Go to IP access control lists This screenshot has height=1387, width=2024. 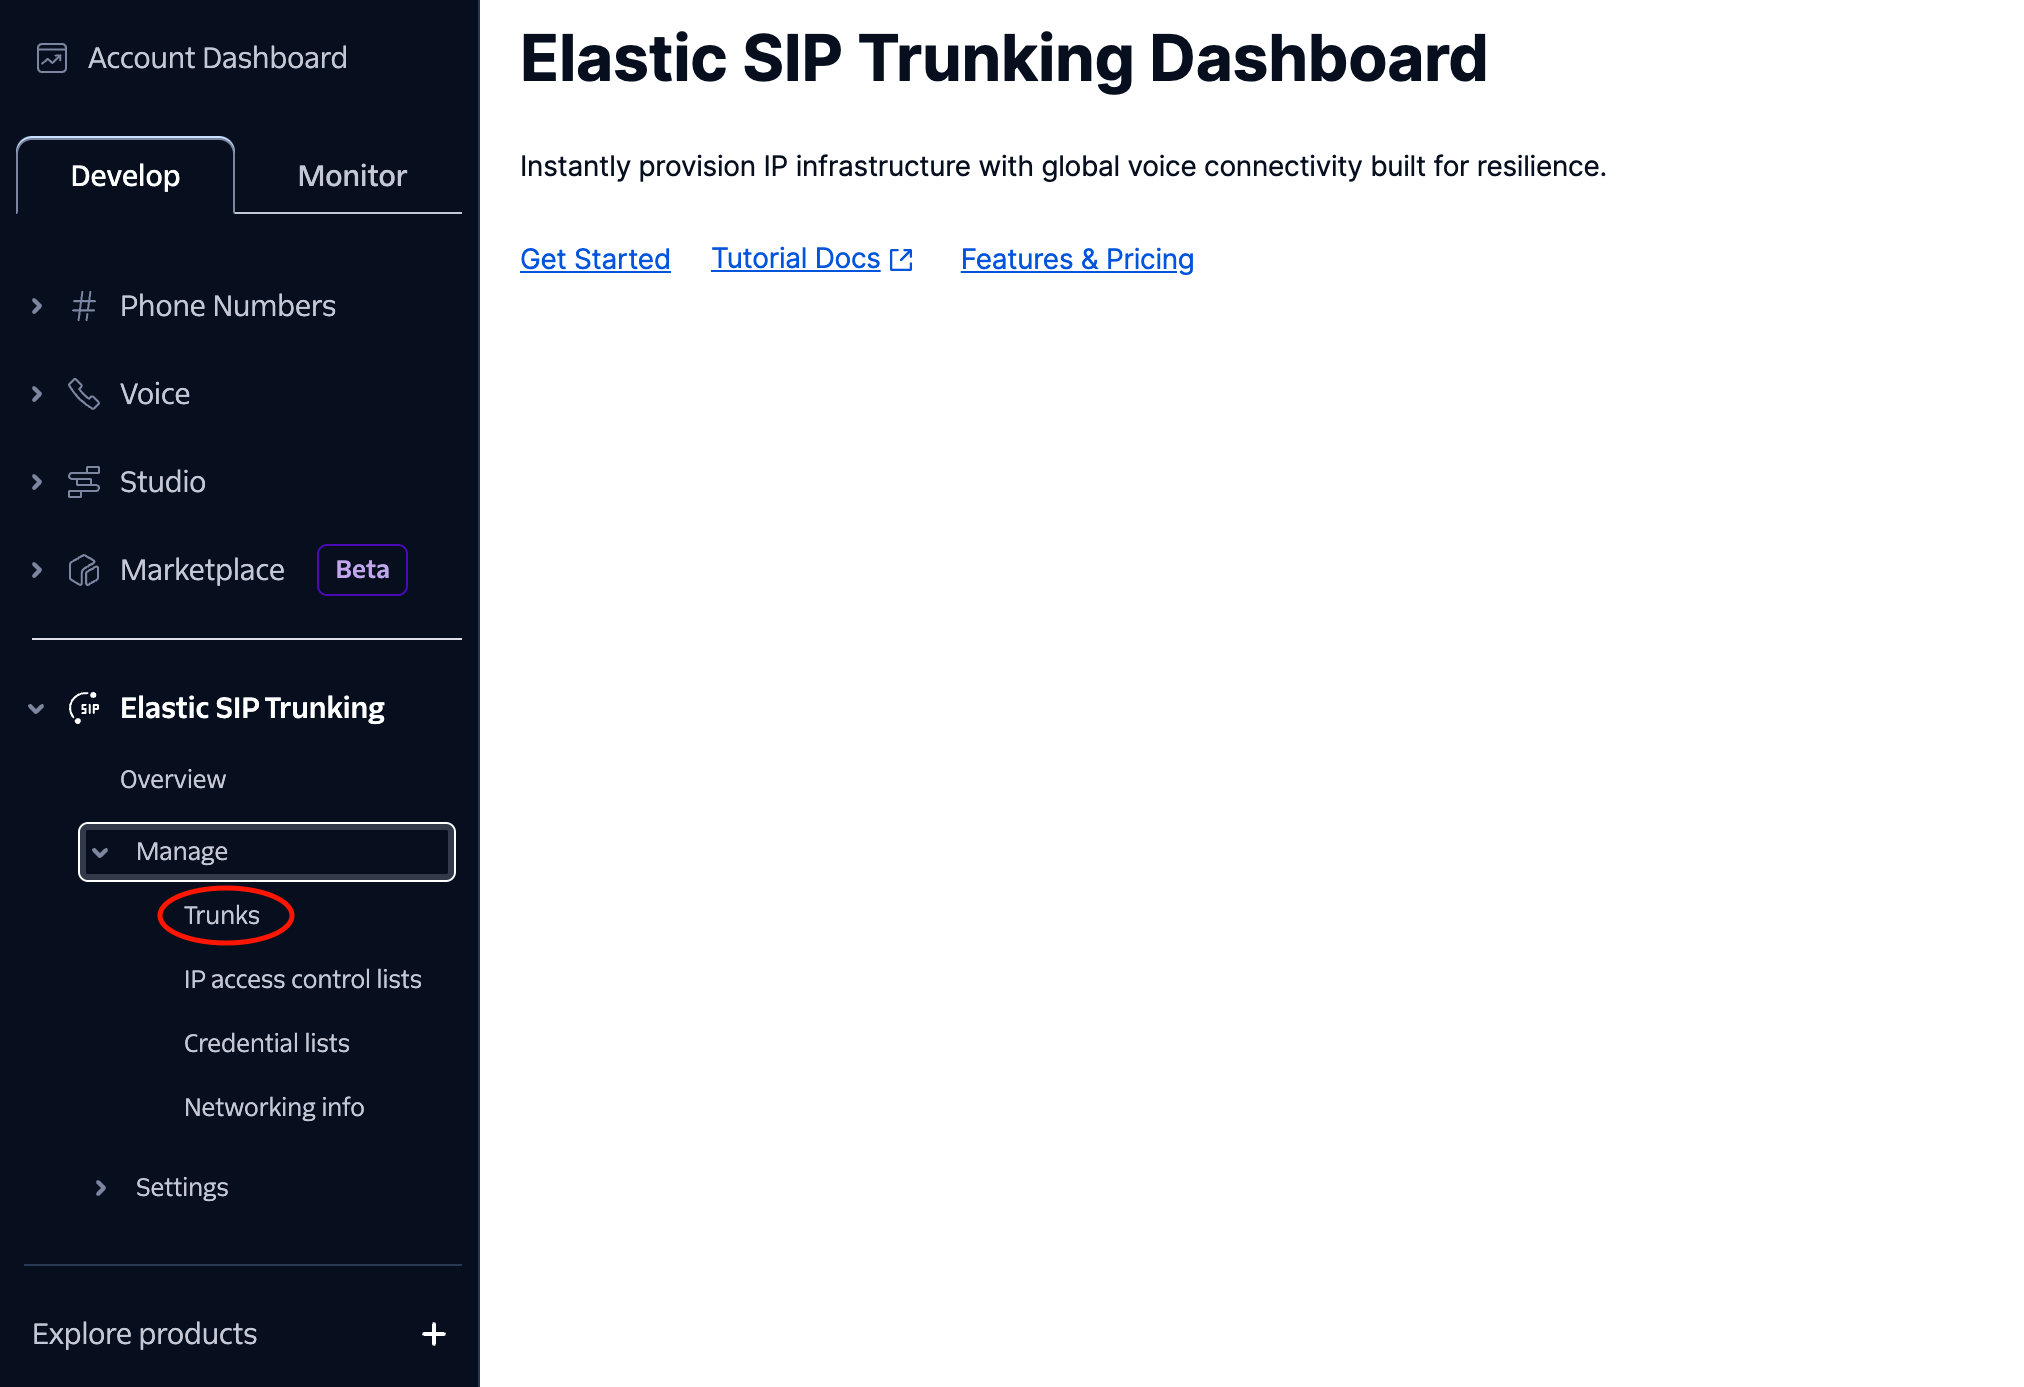tap(302, 979)
